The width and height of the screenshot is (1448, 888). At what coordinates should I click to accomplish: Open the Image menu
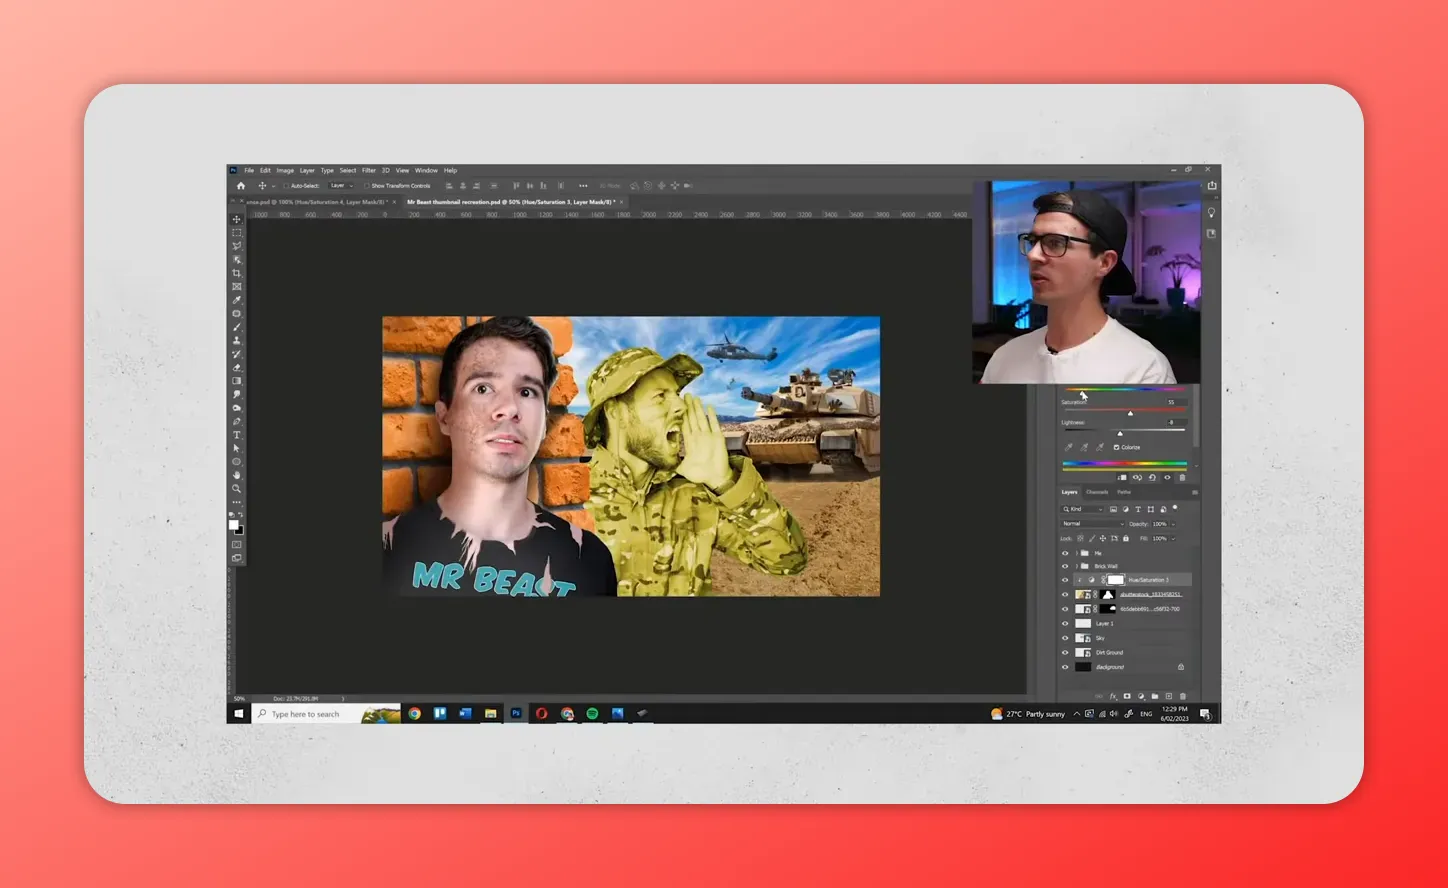[x=285, y=171]
